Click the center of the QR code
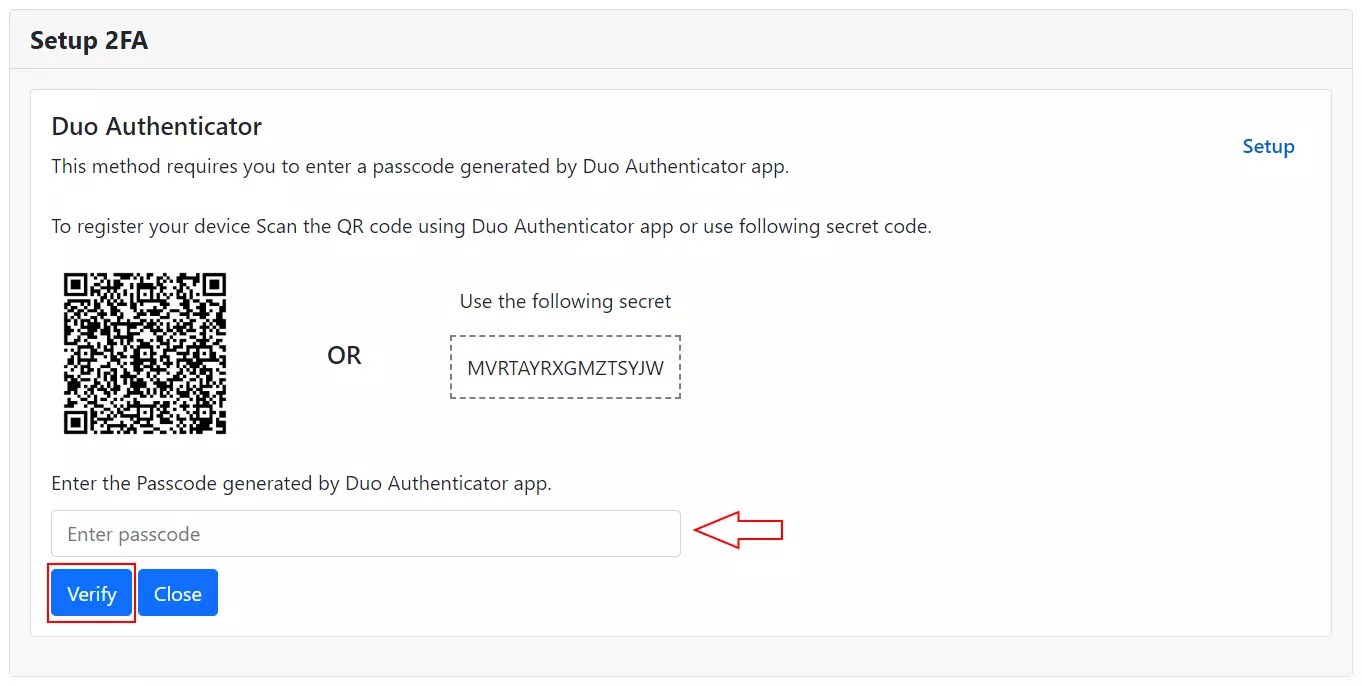This screenshot has height=686, width=1362. (x=144, y=353)
